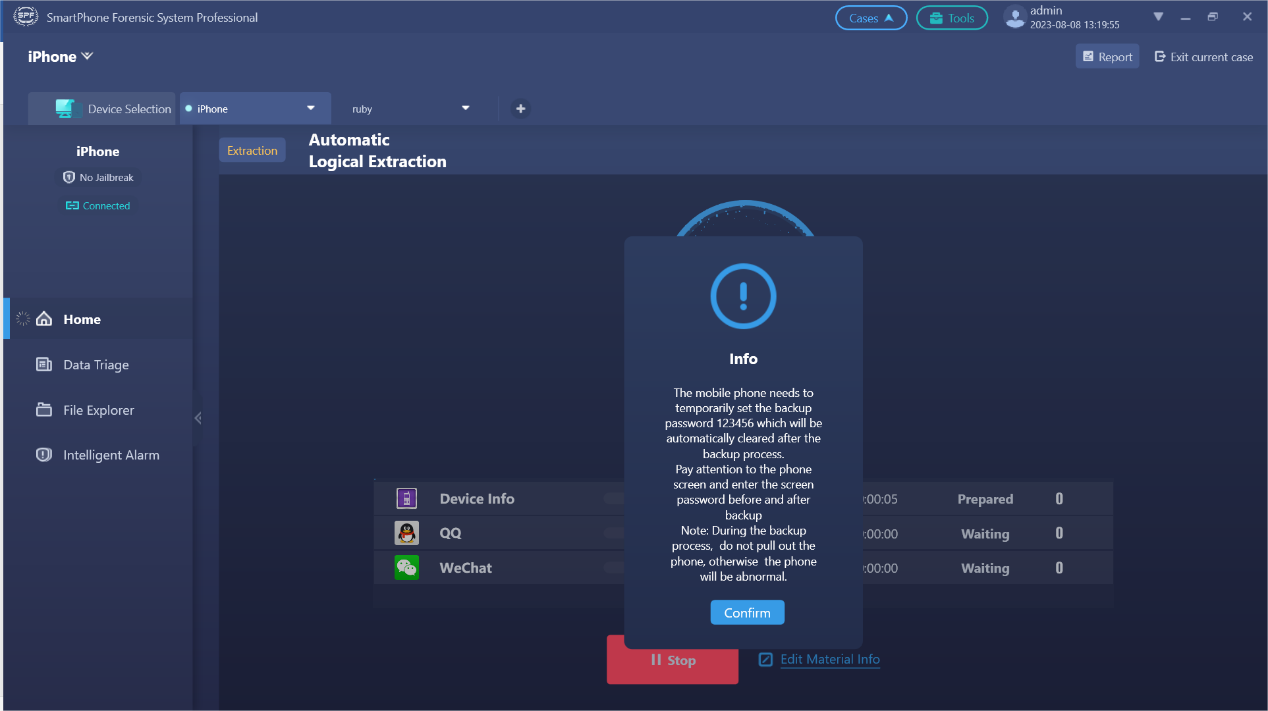Open the Cases menu

(871, 18)
